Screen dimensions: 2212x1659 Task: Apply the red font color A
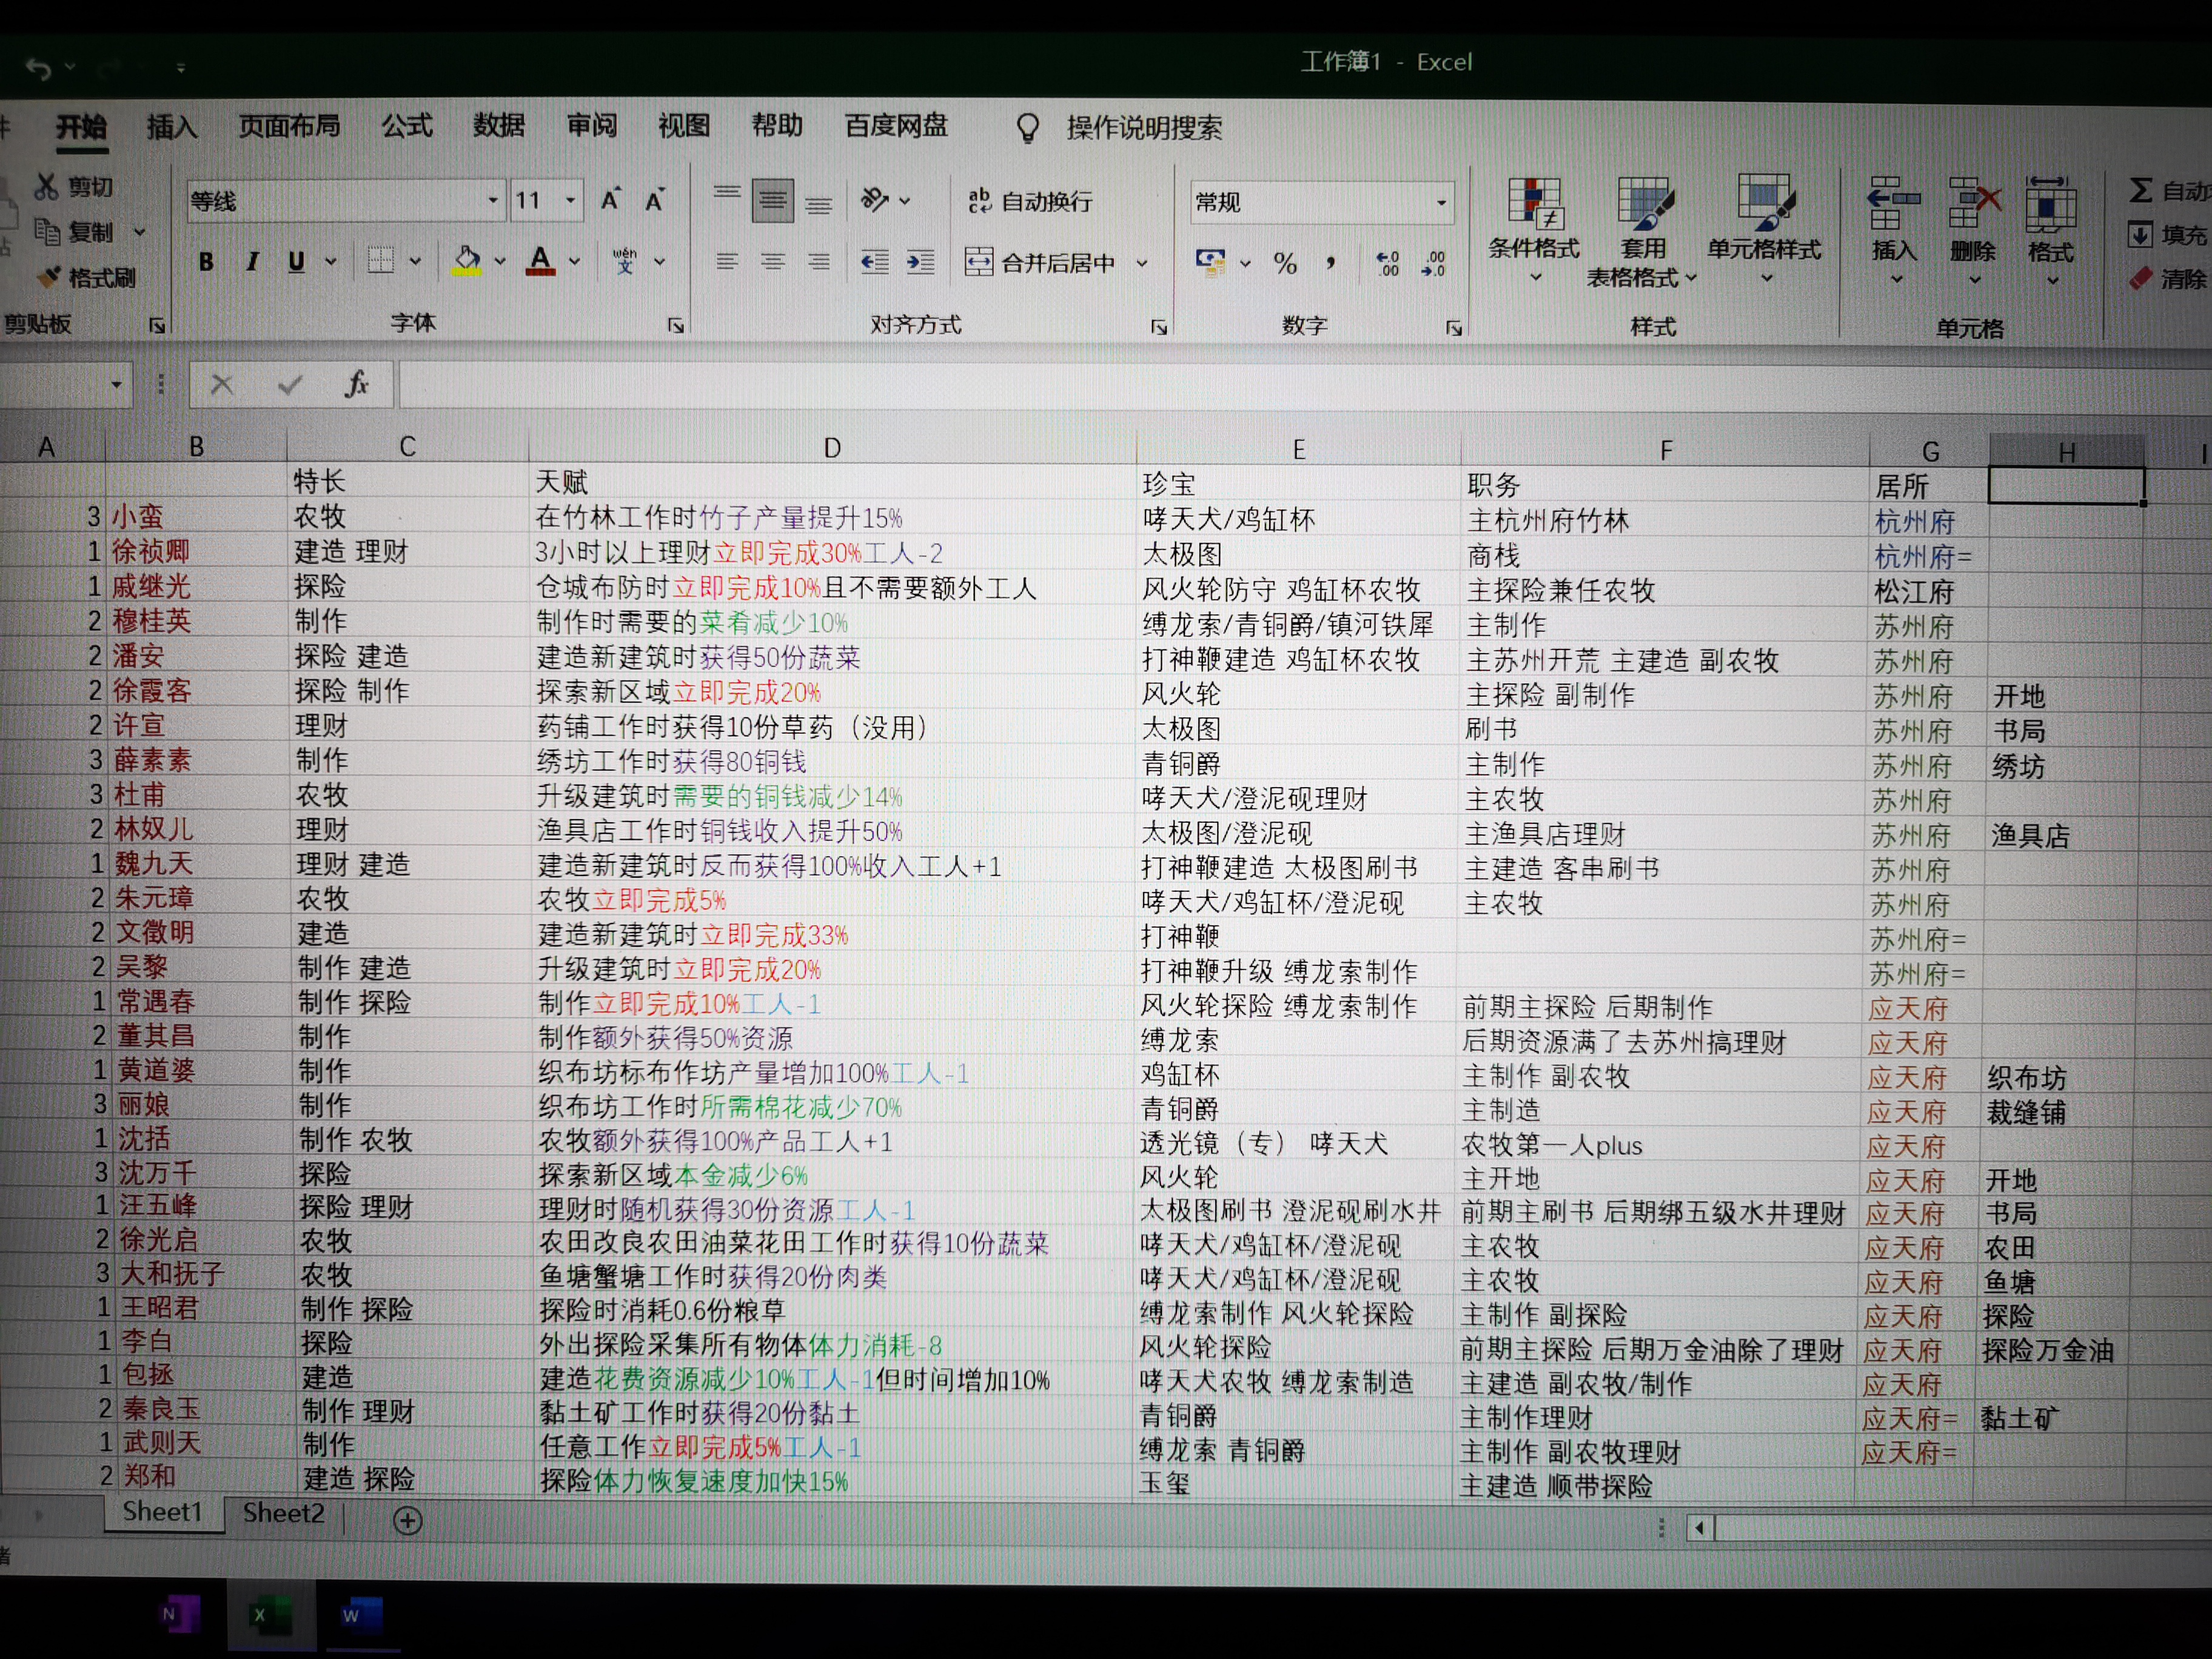point(541,261)
